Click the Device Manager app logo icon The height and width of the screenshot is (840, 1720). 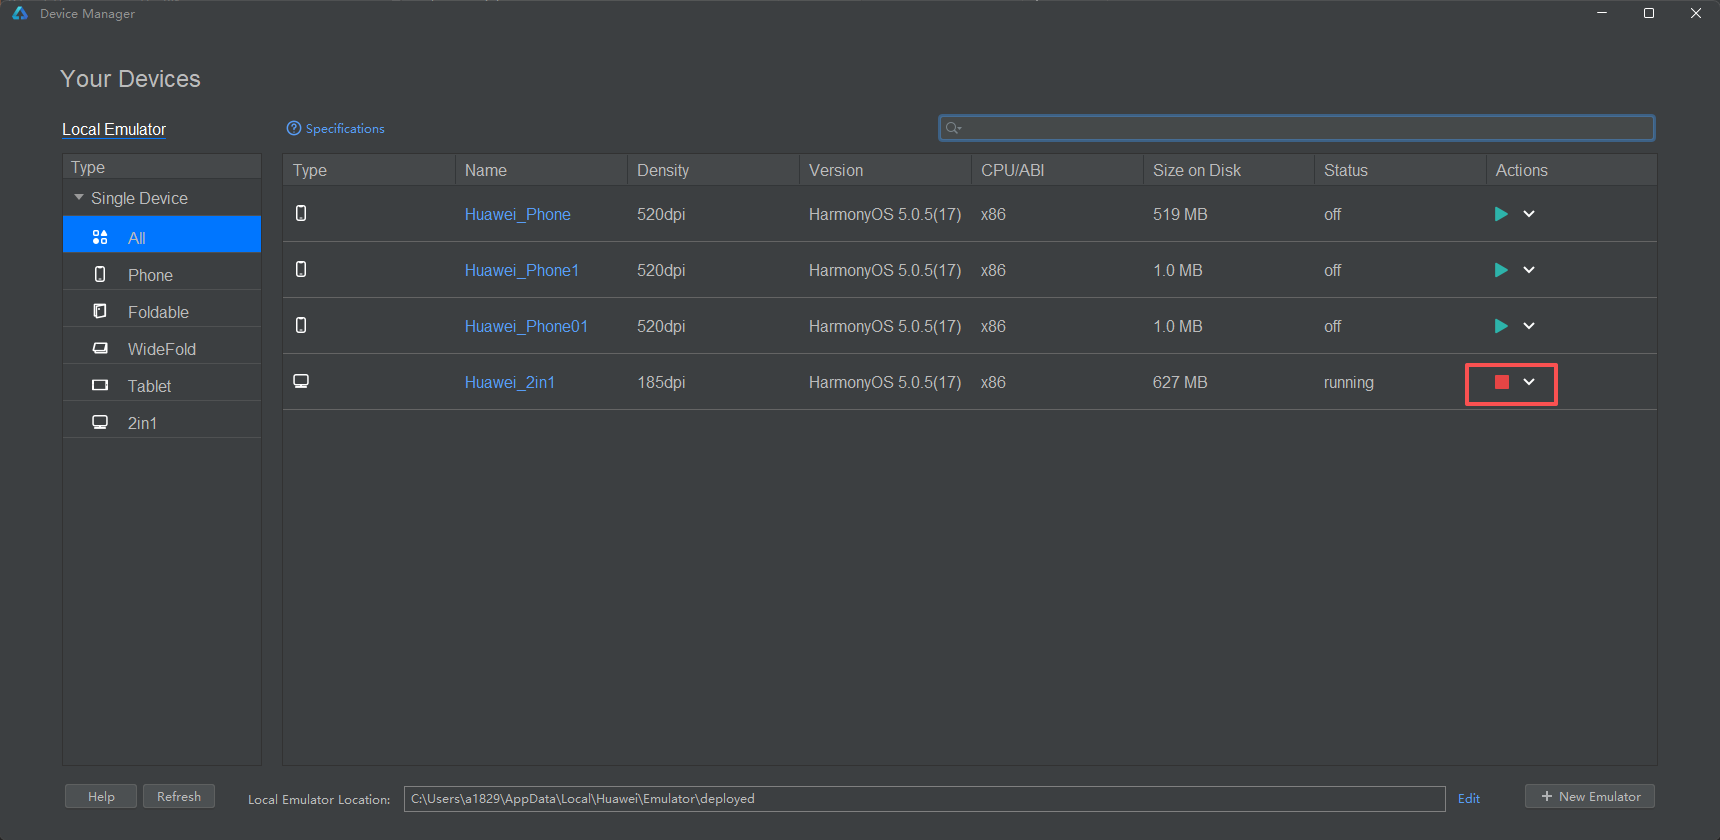coord(20,13)
